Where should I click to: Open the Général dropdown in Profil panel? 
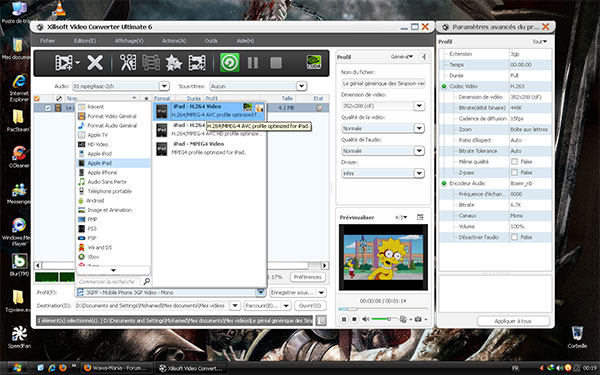pyautogui.click(x=402, y=57)
